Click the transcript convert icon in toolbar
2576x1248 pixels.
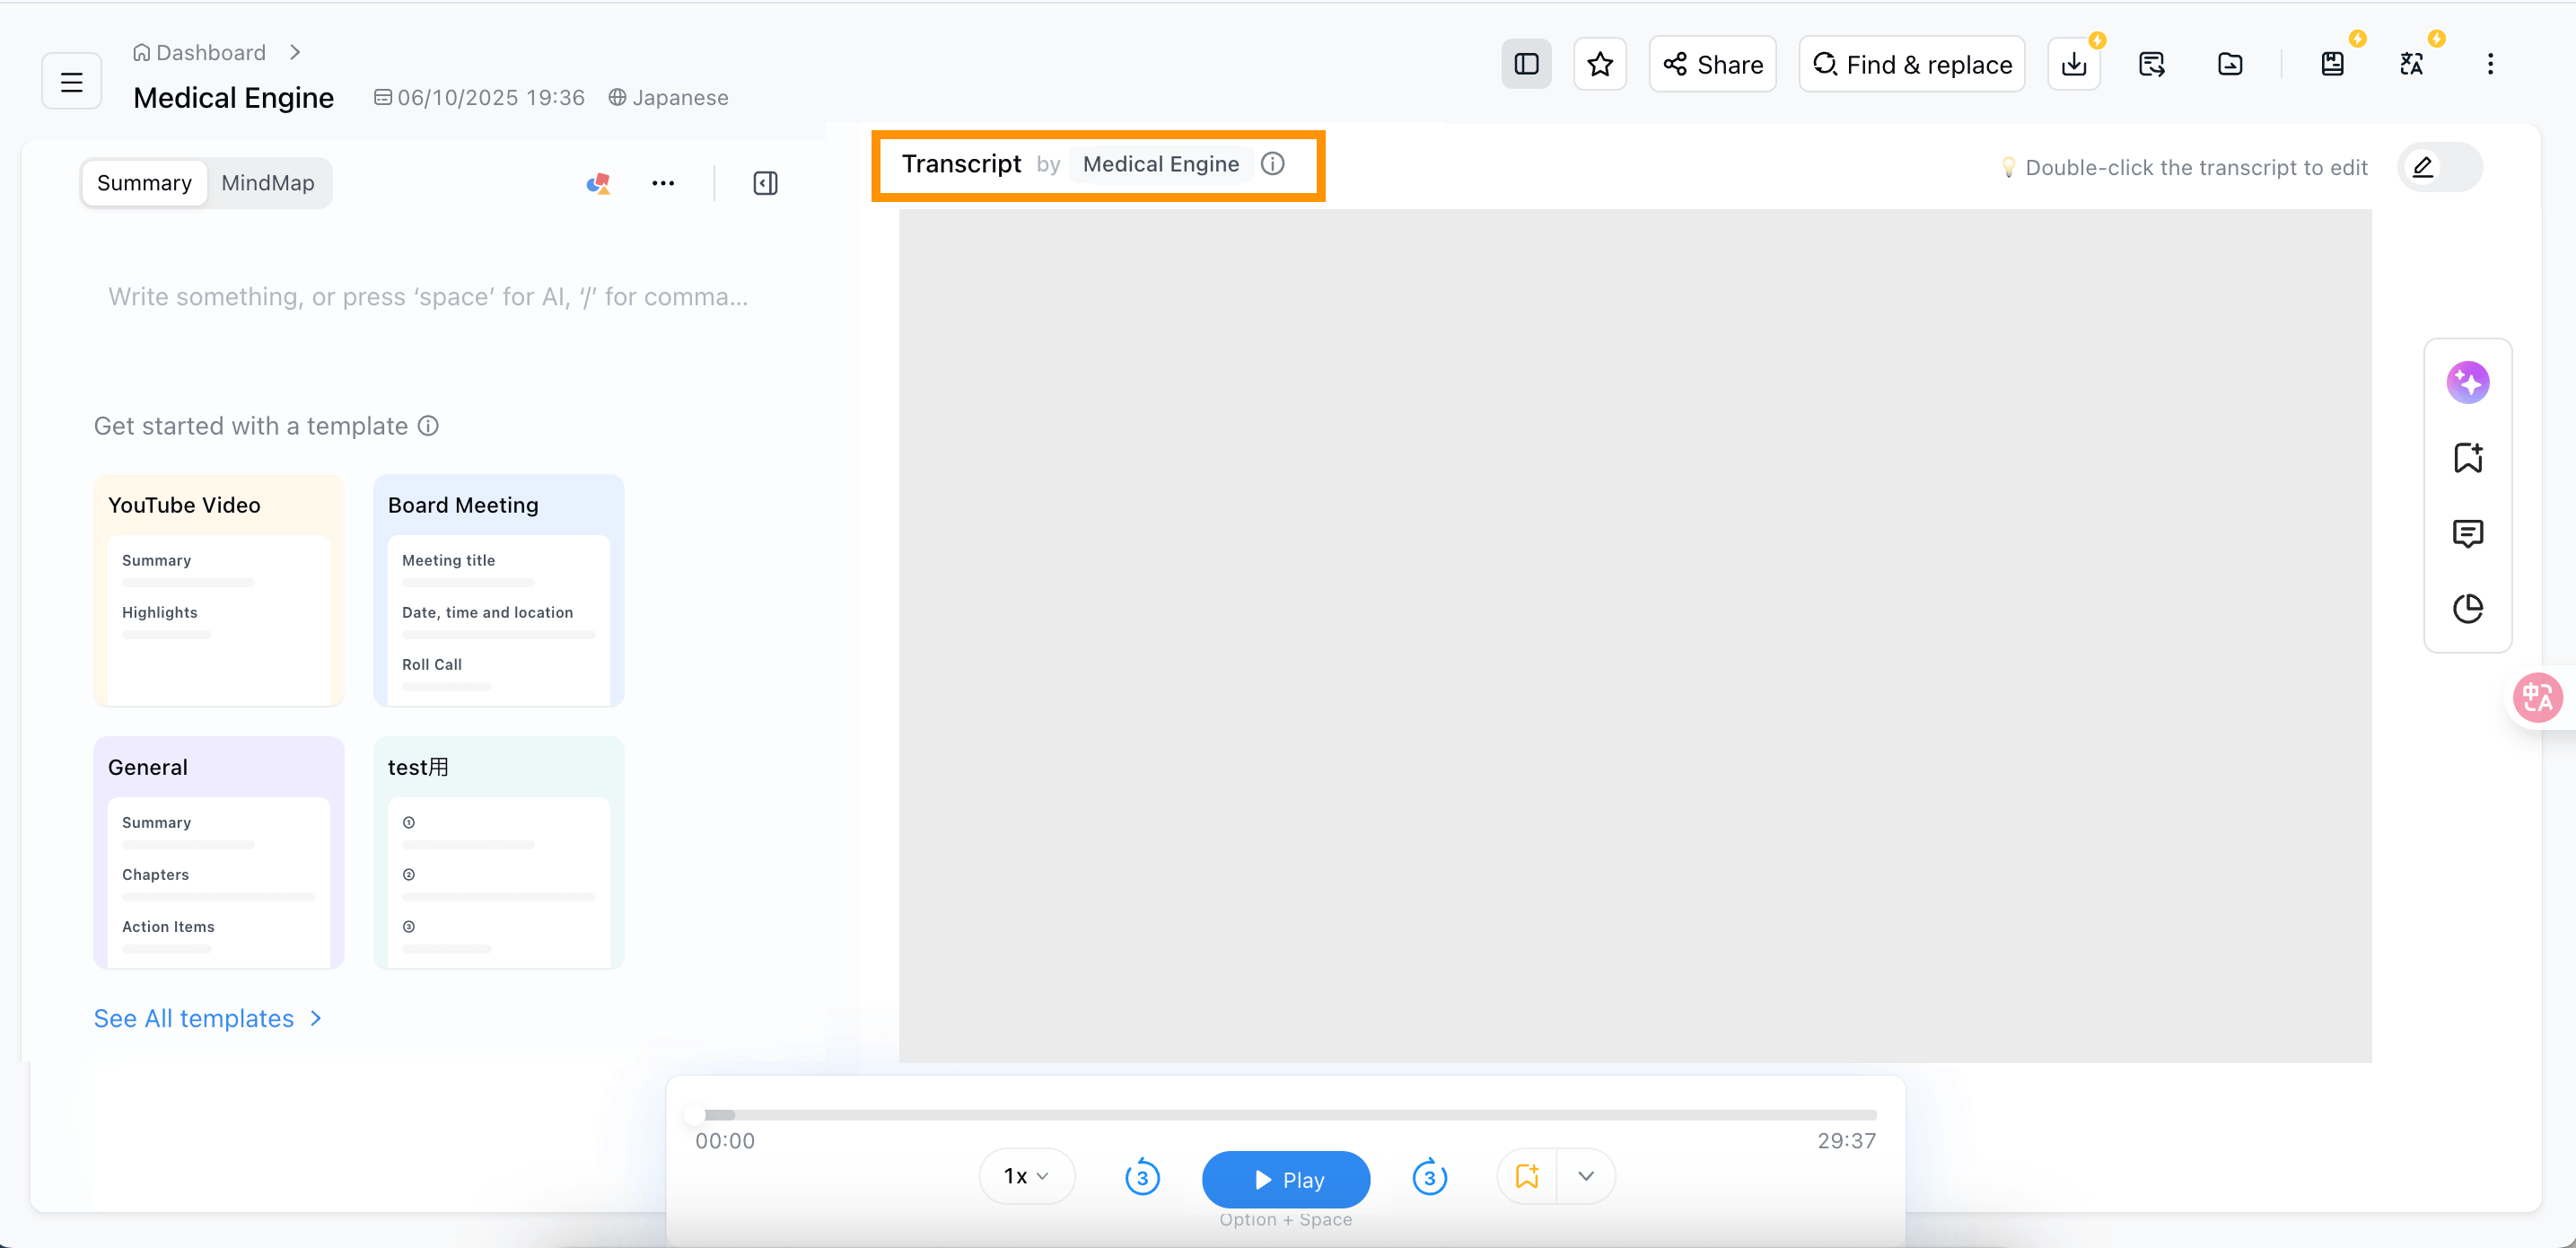tap(2152, 64)
